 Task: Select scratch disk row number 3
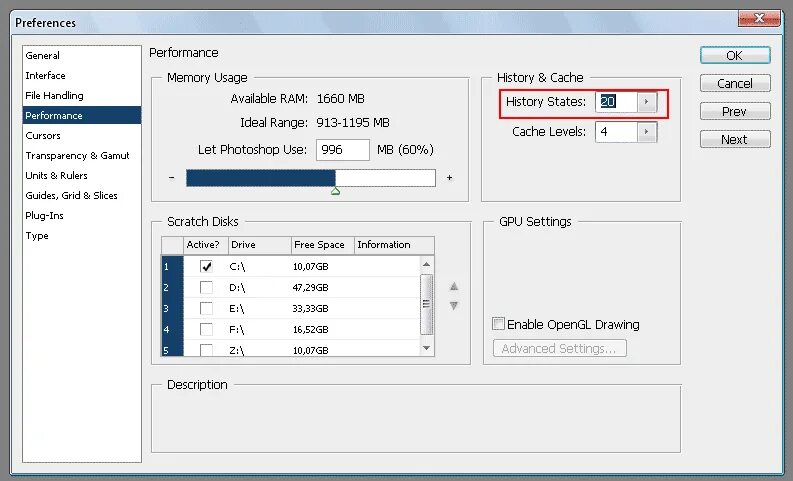click(172, 309)
